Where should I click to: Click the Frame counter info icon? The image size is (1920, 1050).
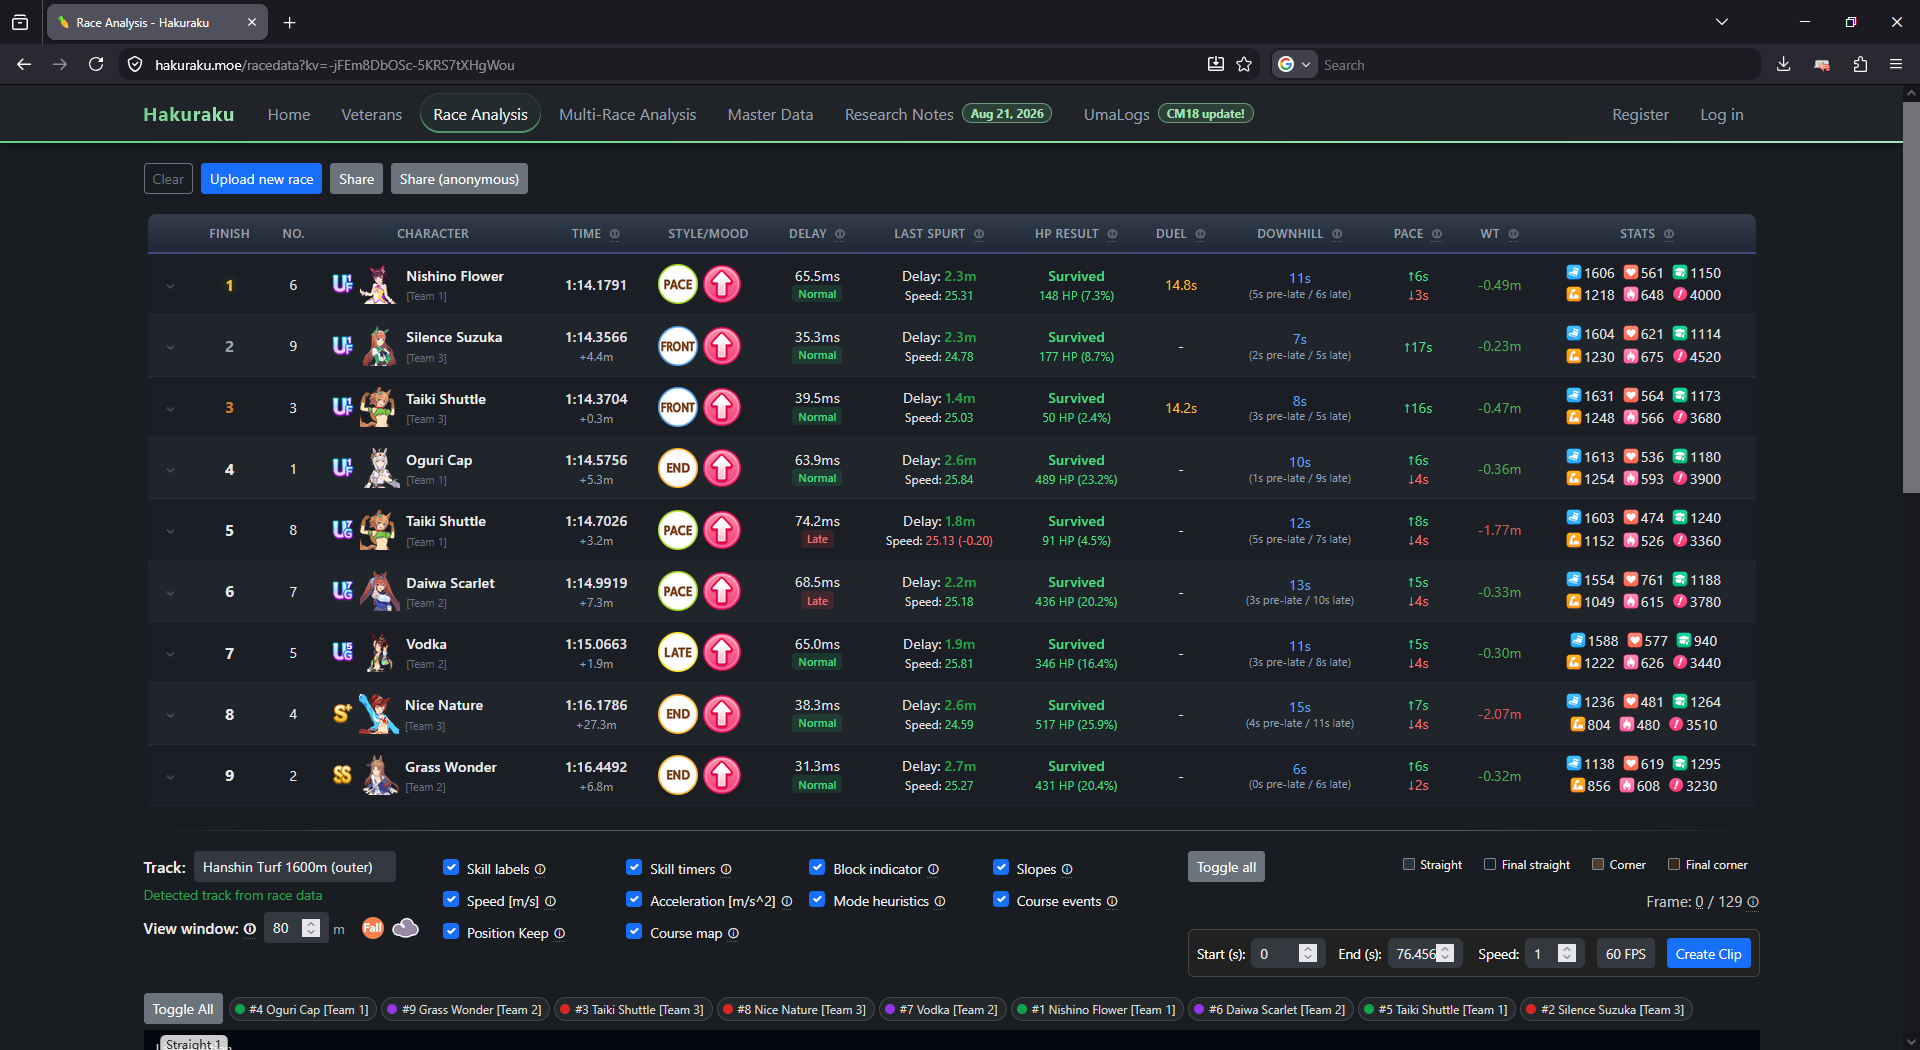click(x=1753, y=902)
